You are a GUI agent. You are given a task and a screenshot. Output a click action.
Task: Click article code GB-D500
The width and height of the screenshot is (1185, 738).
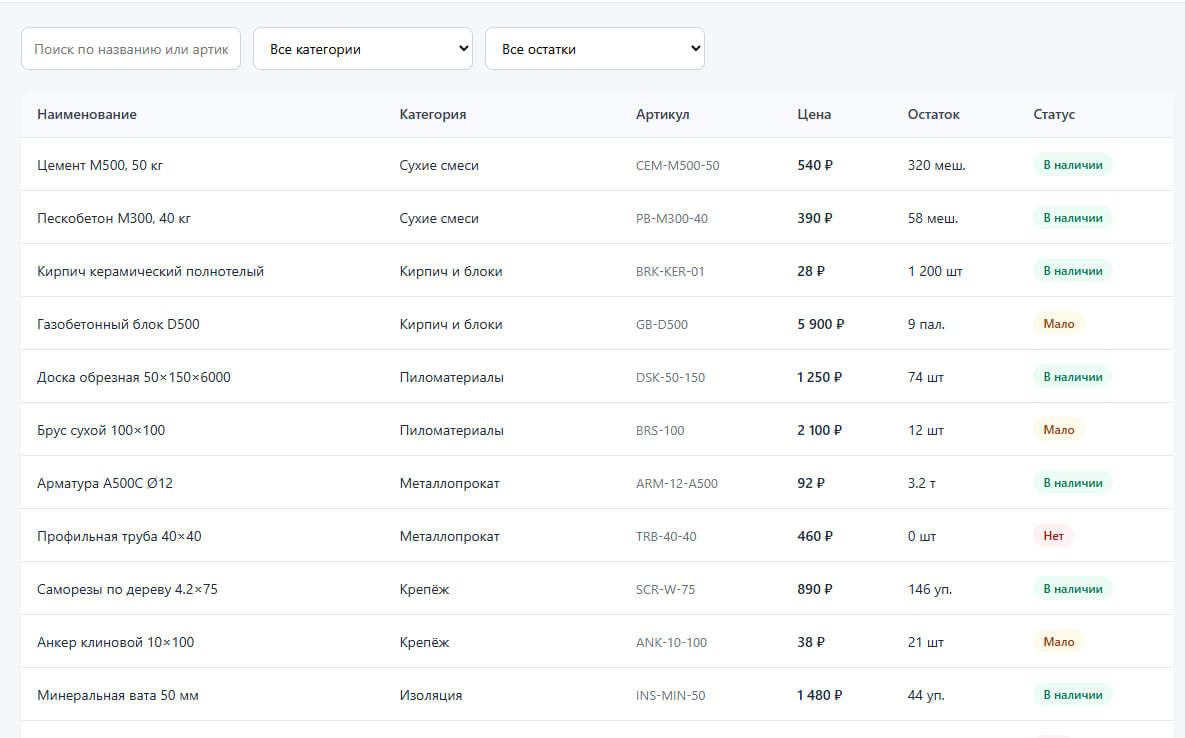661,324
